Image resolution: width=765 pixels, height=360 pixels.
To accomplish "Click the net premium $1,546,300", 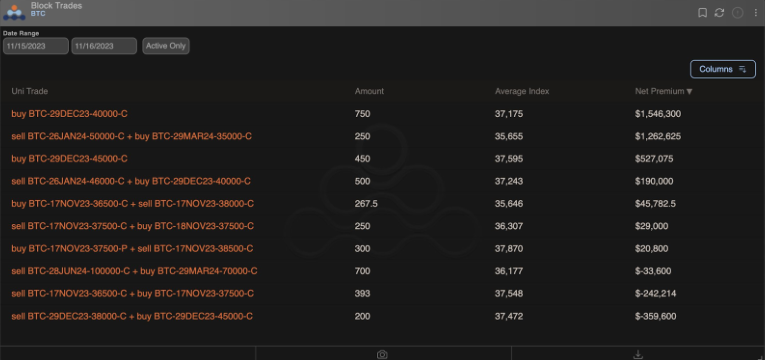I will [x=658, y=114].
